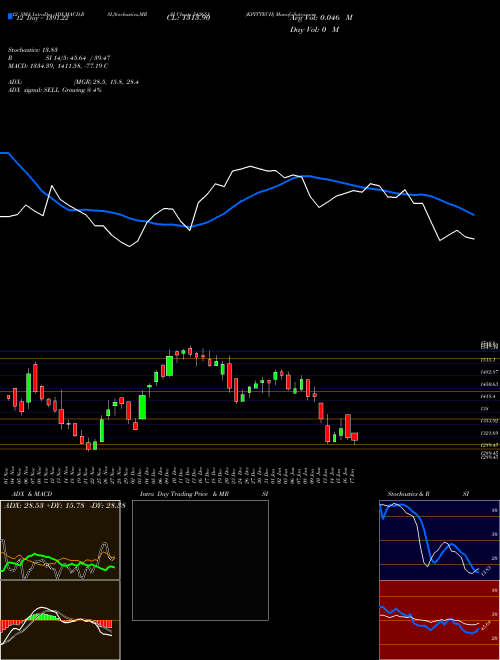Click the 1321.69 price axis label
This screenshot has width=500, height=660.
pyautogui.click(x=489, y=433)
